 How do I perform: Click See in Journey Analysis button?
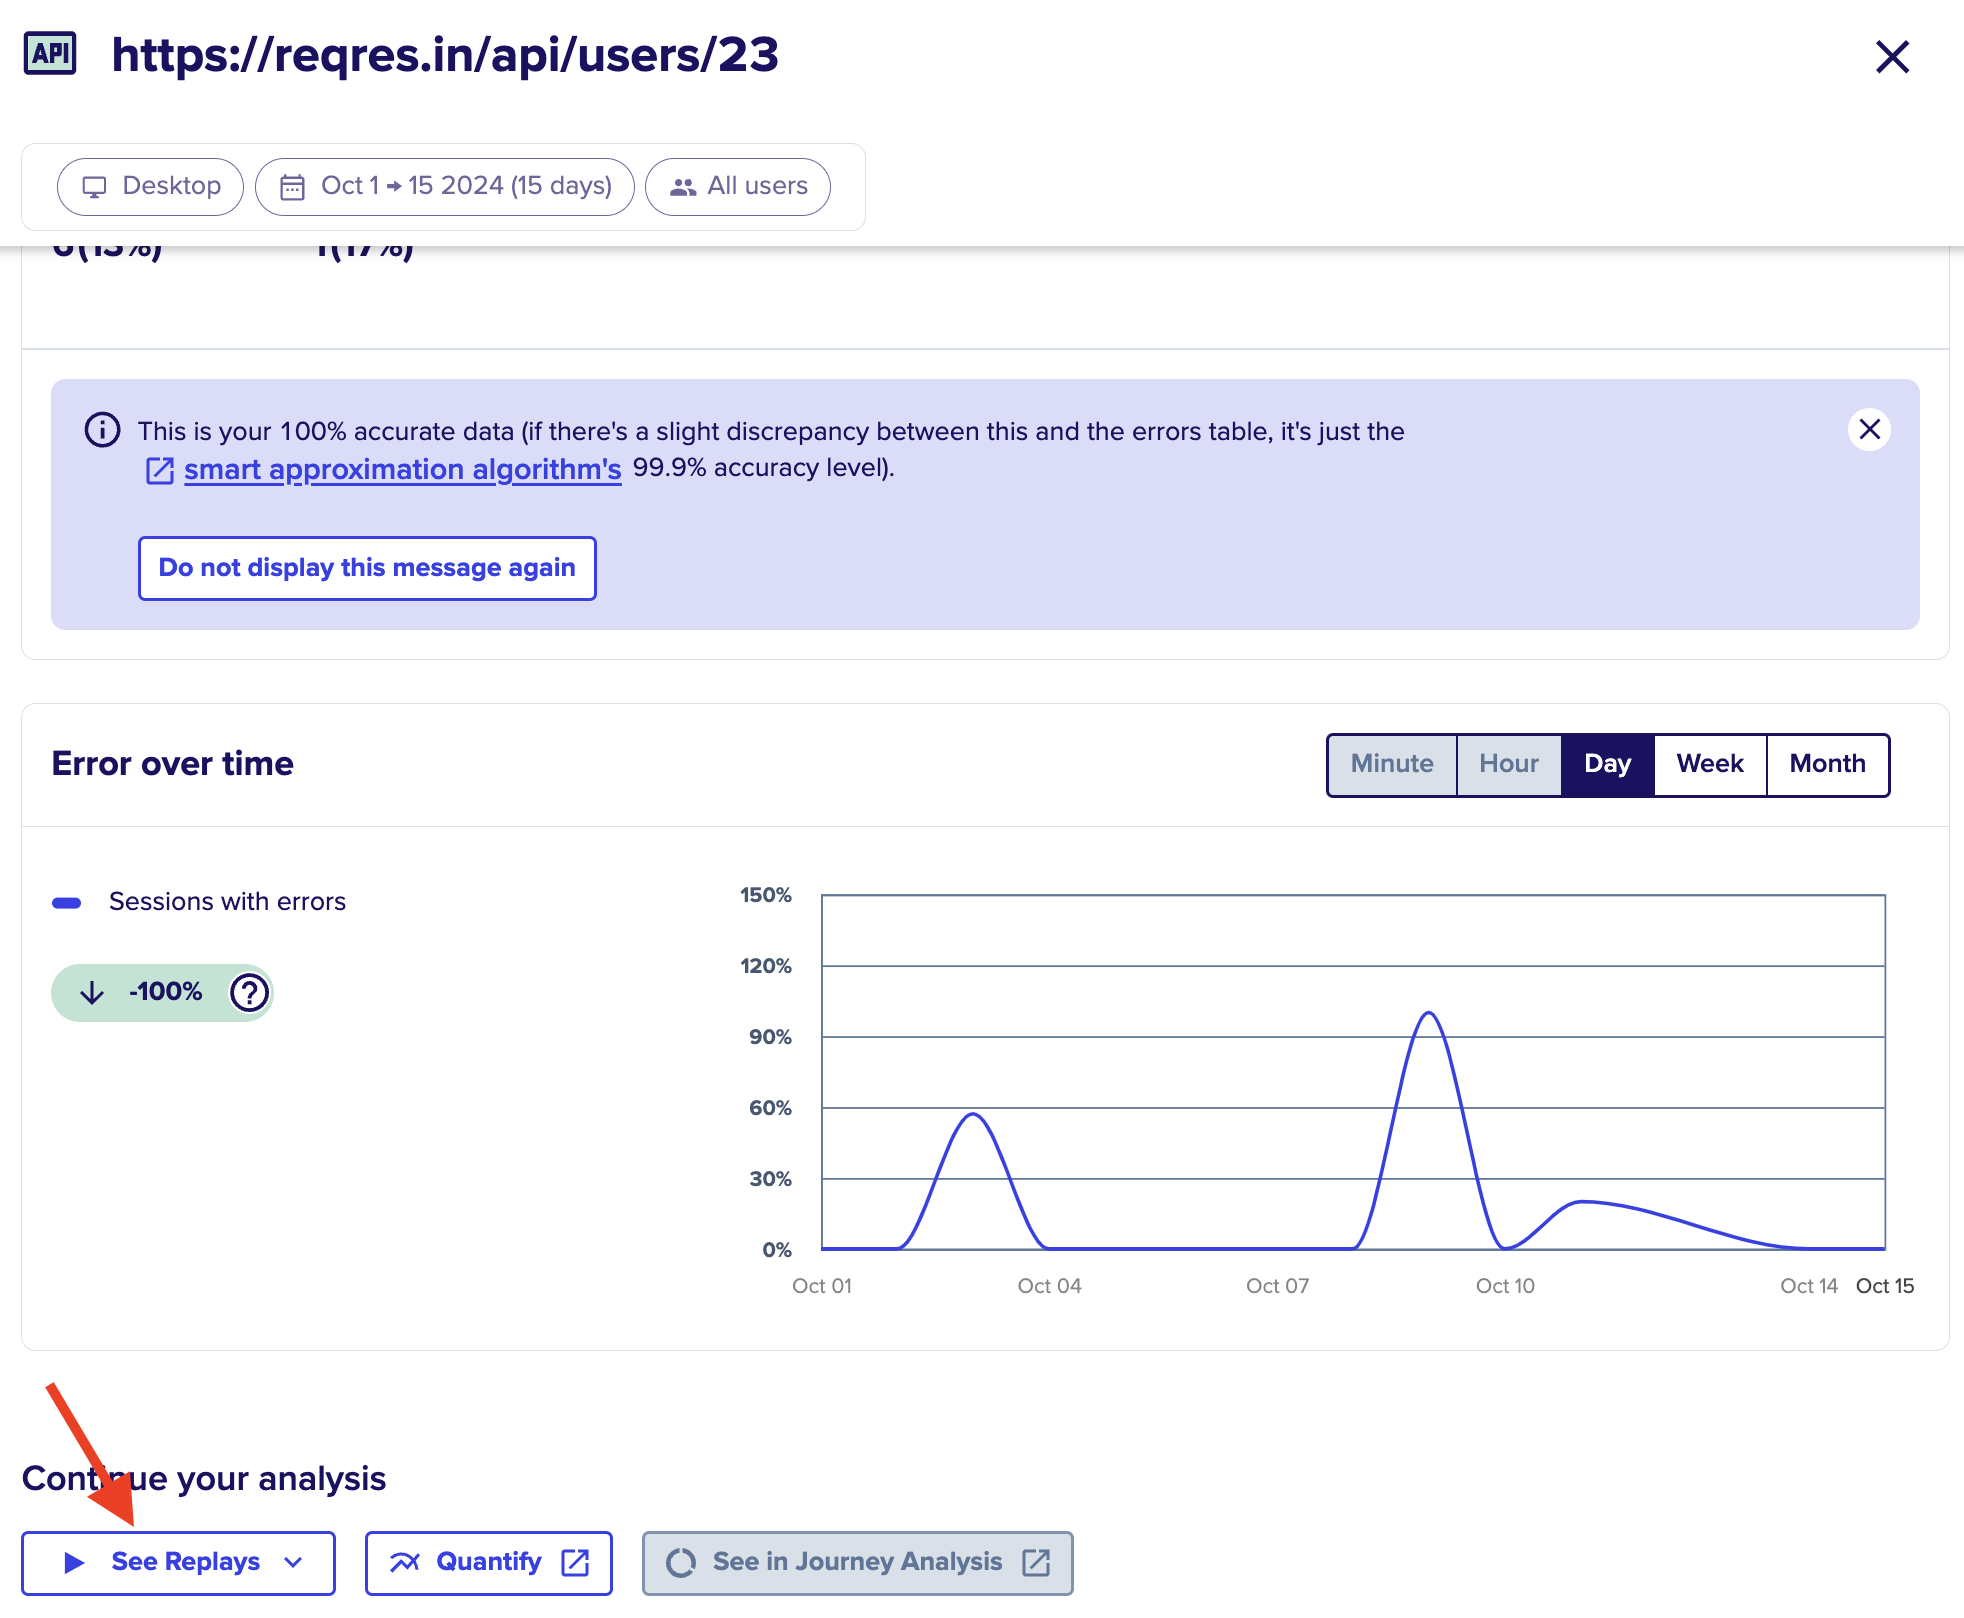857,1563
